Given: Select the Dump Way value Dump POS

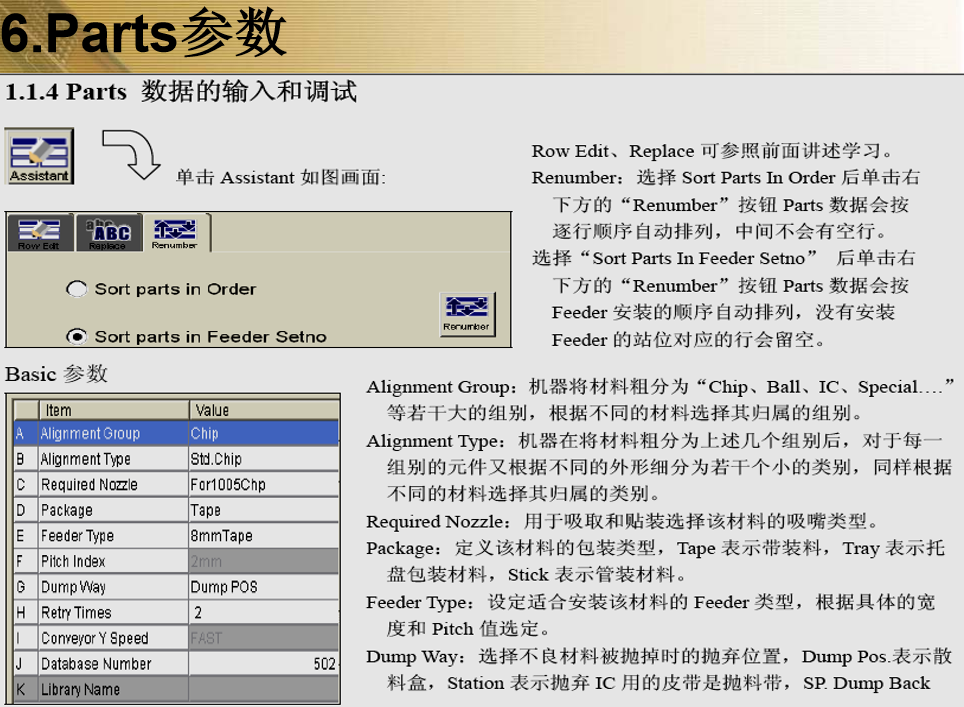Looking at the screenshot, I should 262,587.
